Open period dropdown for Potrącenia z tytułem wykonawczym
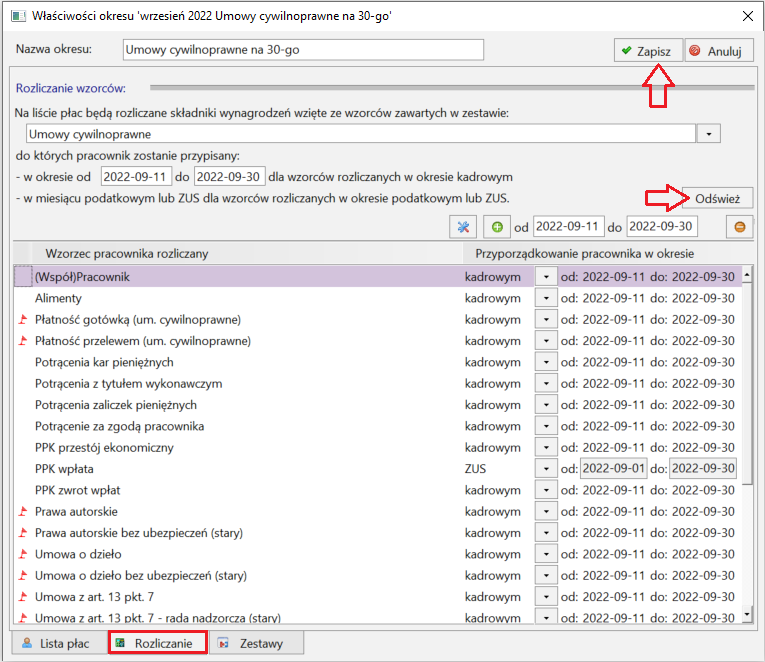This screenshot has height=662, width=765. 546,383
